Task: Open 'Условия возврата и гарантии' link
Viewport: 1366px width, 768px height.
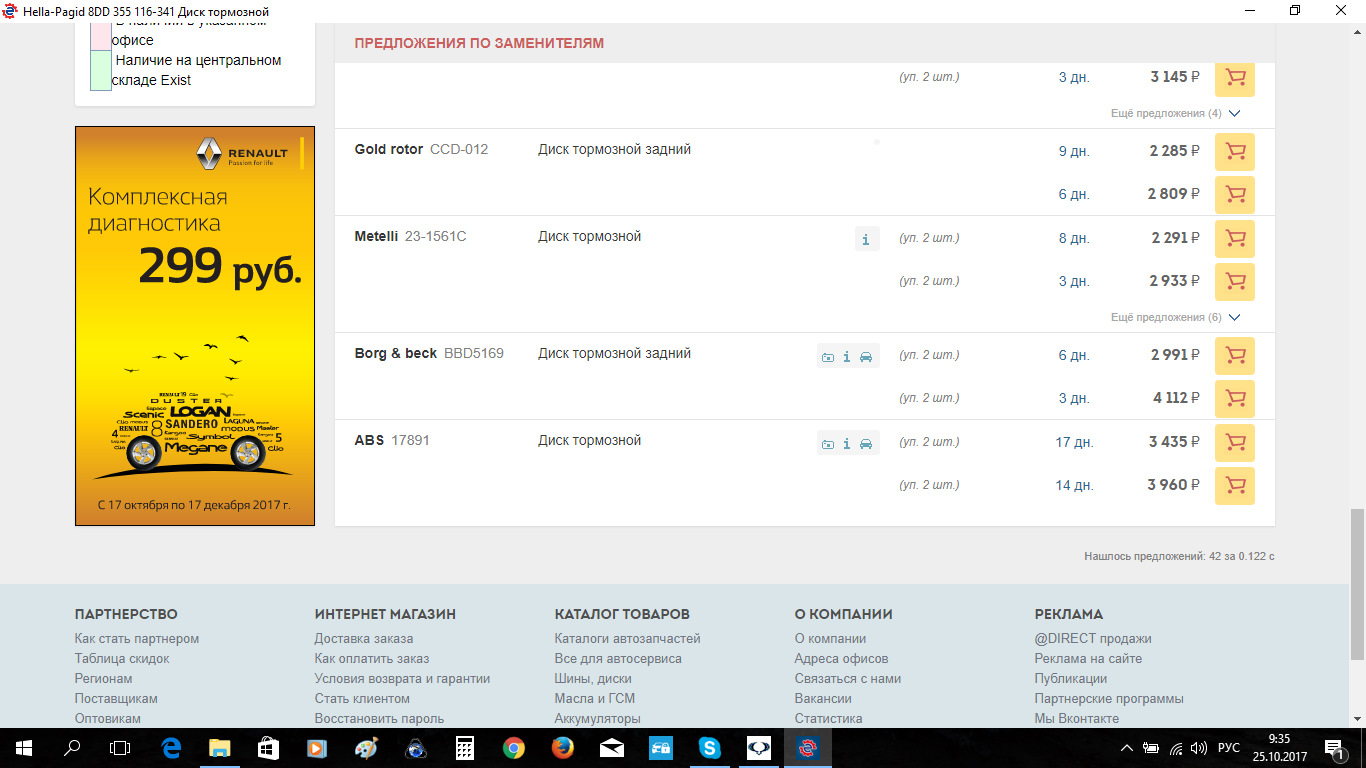Action: (402, 679)
